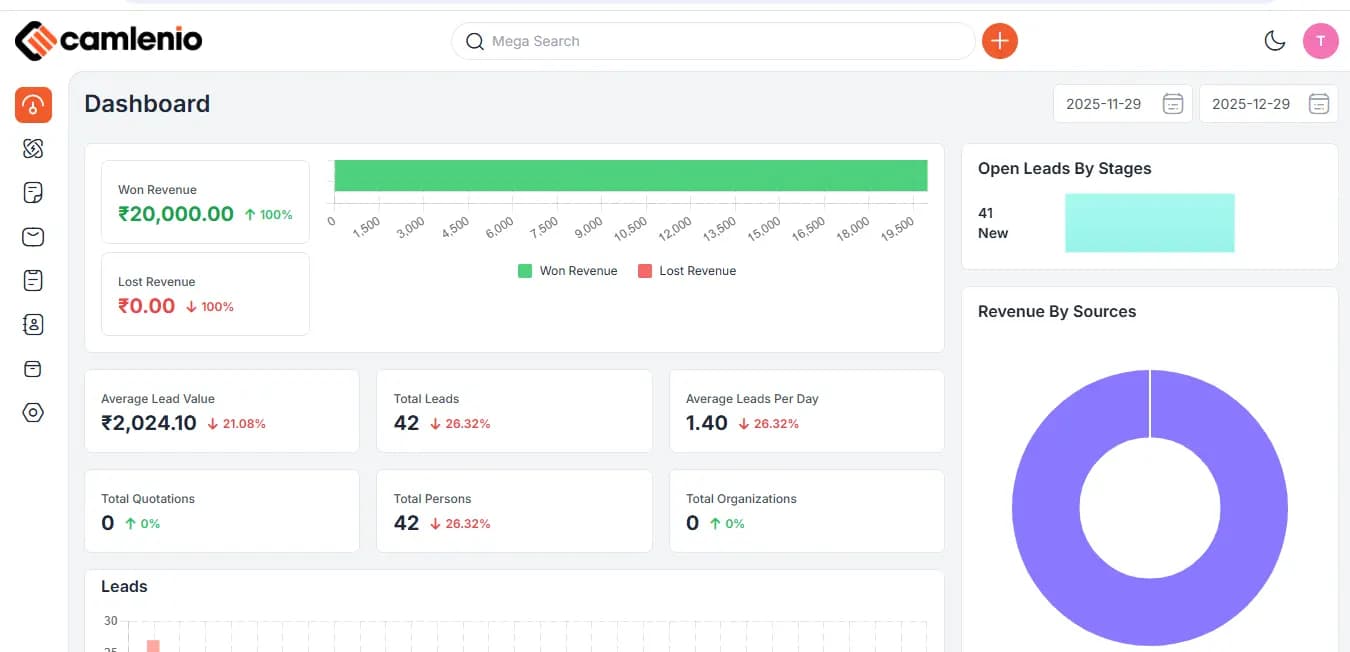Click the green Won Revenue chart bar
This screenshot has height=652, width=1350.
[x=631, y=175]
